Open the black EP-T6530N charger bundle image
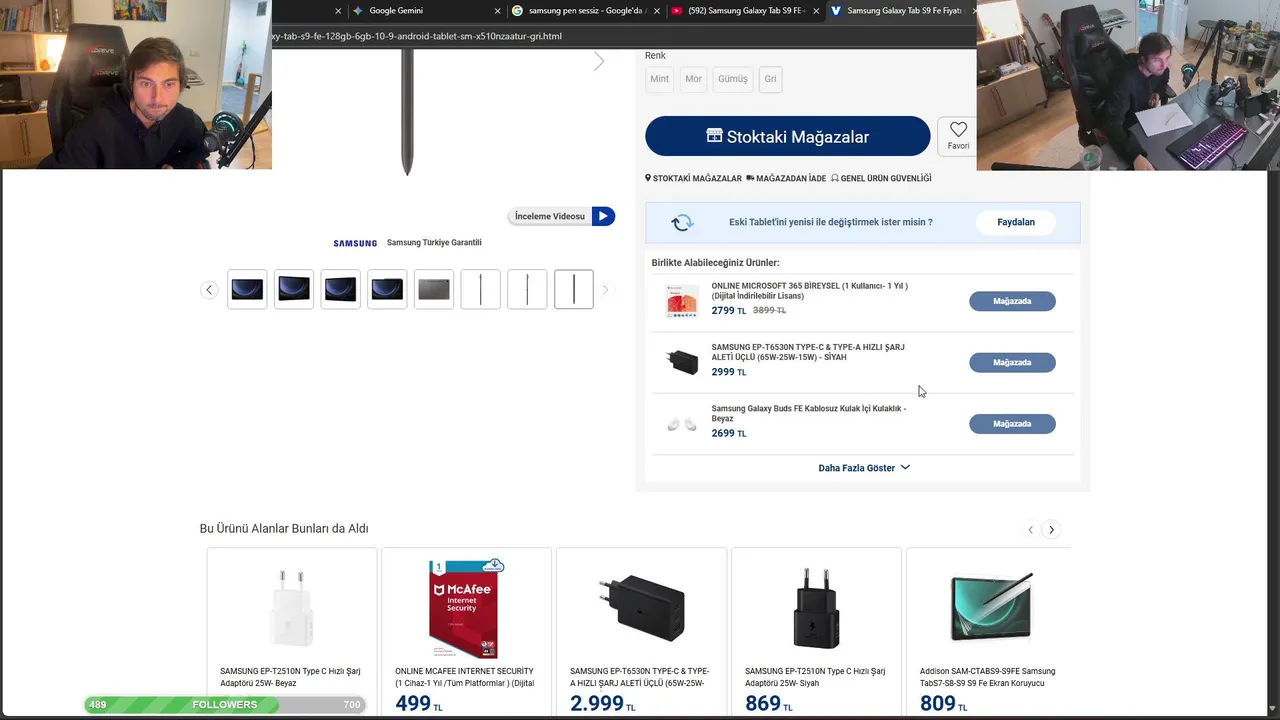This screenshot has height=720, width=1280. (682, 362)
